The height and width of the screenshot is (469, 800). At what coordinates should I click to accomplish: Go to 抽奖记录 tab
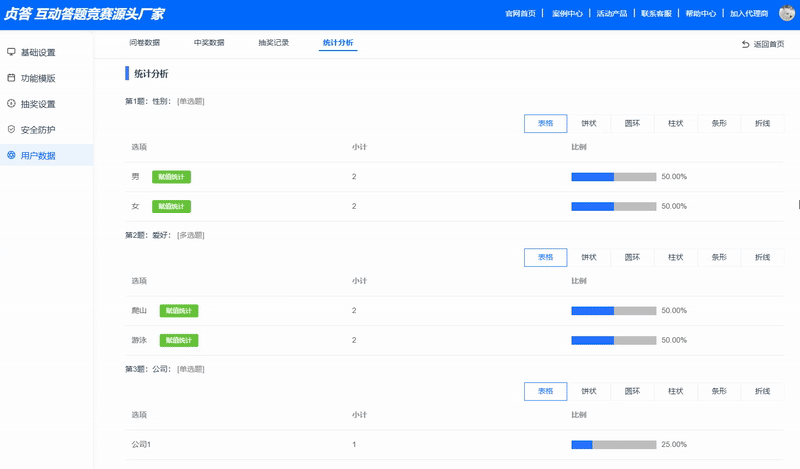pyautogui.click(x=273, y=43)
